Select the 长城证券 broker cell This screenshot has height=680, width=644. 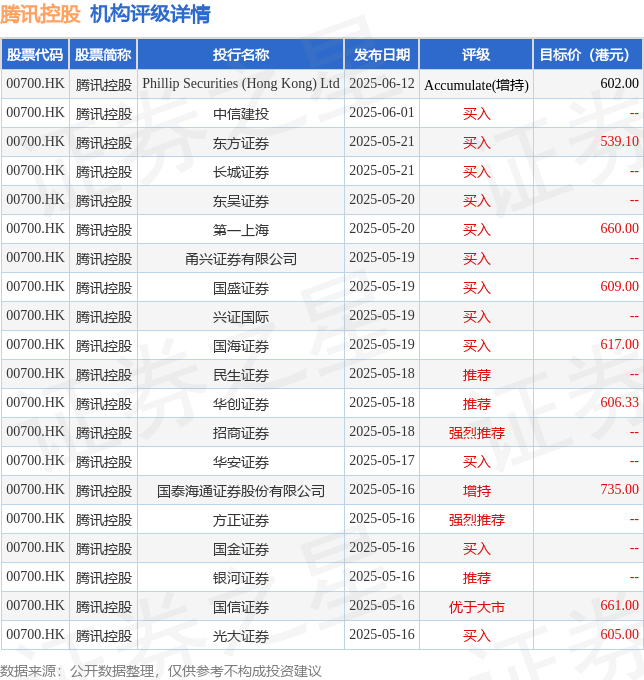click(241, 172)
